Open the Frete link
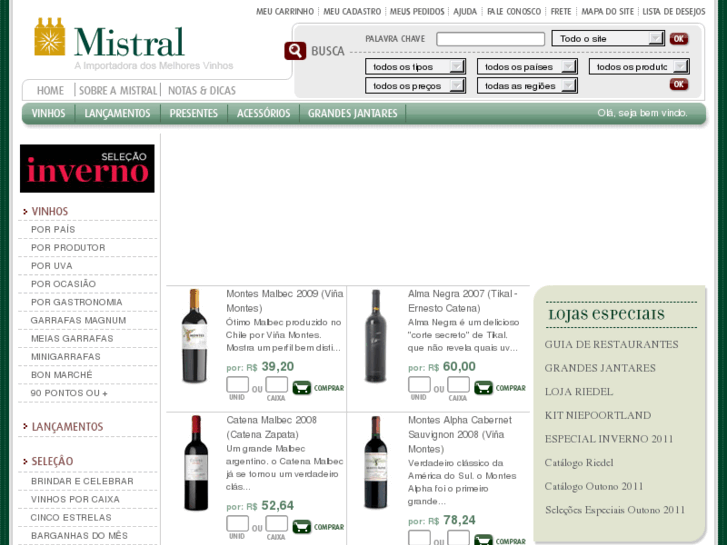The height and width of the screenshot is (545, 727). (561, 12)
